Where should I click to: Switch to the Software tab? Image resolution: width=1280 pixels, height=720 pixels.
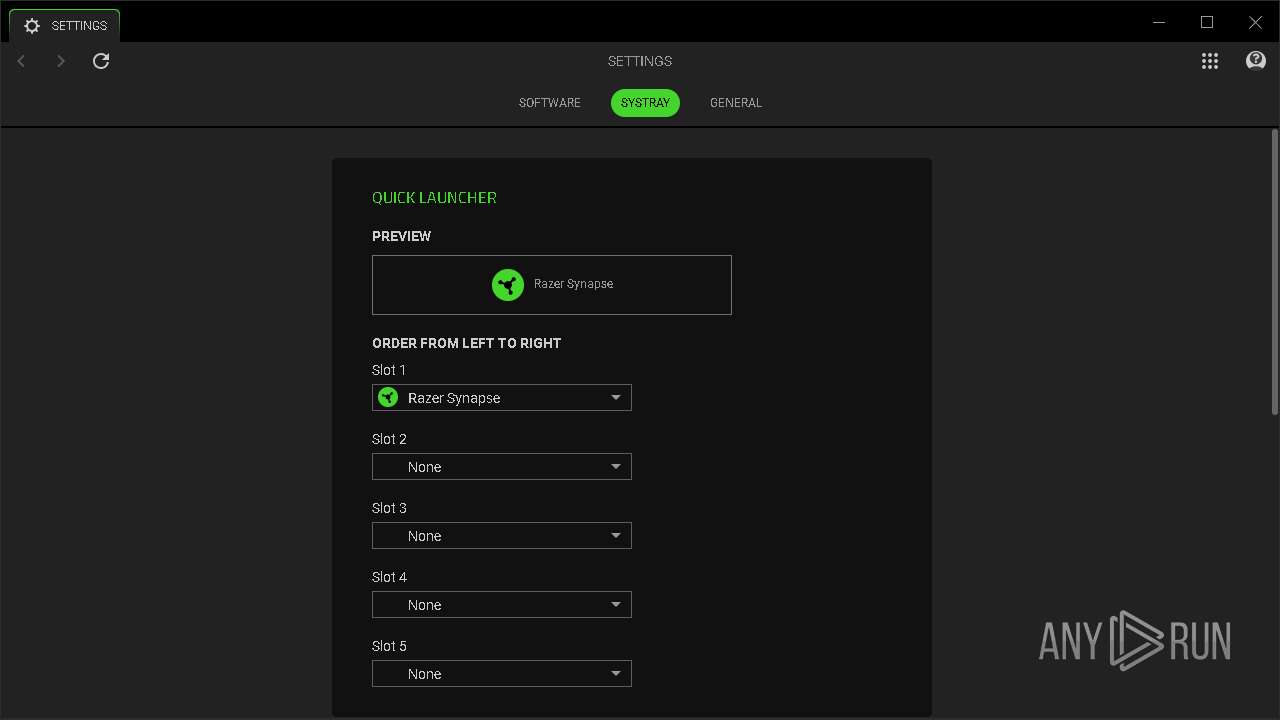(x=550, y=103)
